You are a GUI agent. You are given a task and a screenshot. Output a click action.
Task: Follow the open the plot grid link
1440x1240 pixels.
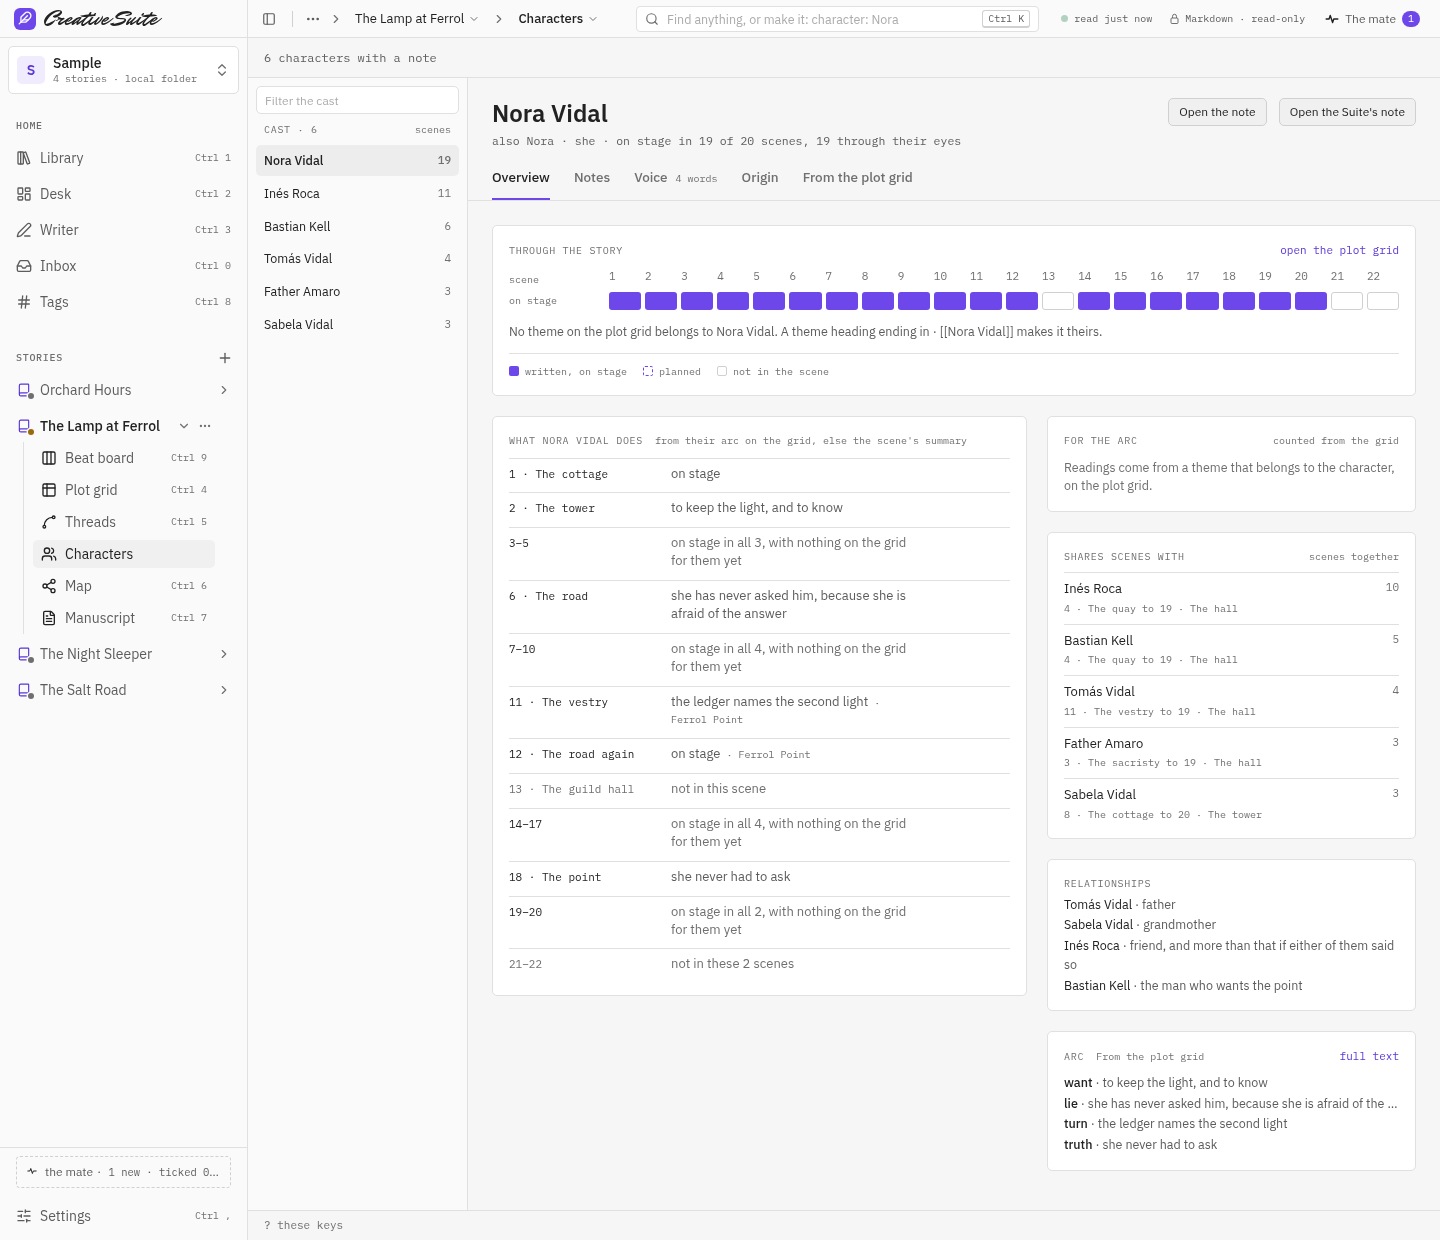click(1339, 250)
